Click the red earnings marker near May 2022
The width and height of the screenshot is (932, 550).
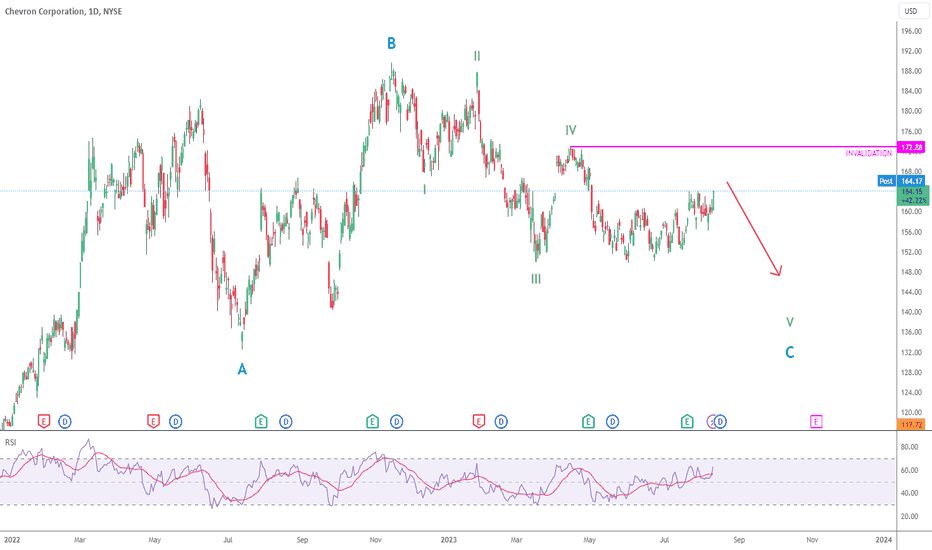(153, 422)
